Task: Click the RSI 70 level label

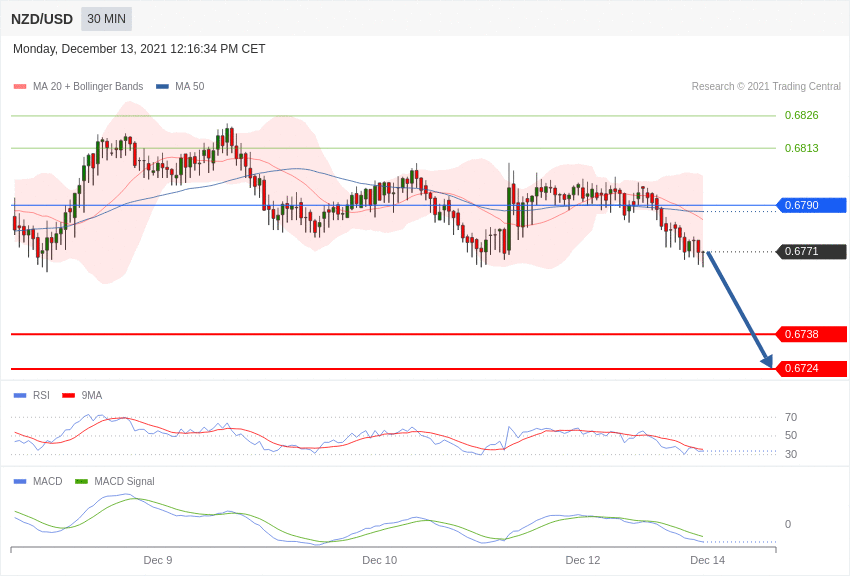Action: 791,417
